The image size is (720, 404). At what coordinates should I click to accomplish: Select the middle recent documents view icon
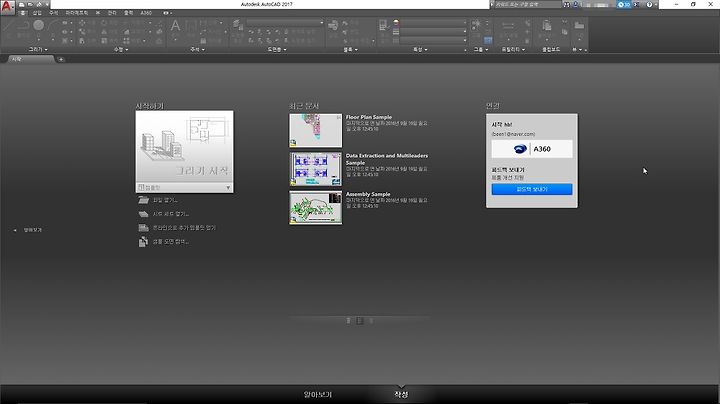(360, 320)
